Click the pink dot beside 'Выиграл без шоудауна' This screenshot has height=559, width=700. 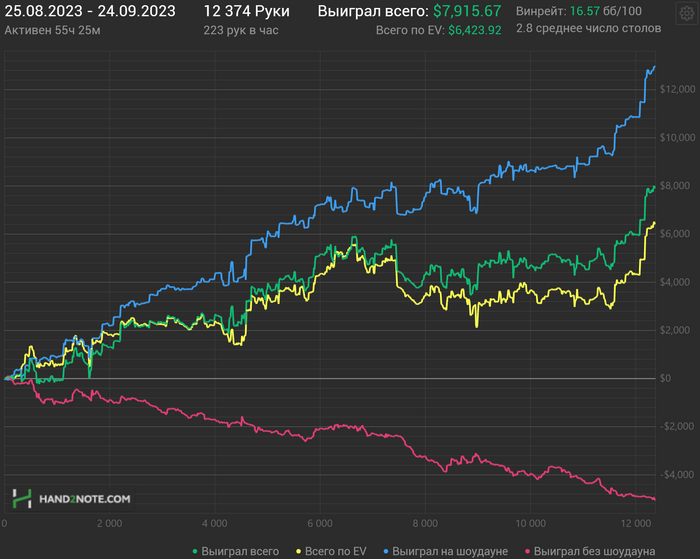click(x=527, y=552)
